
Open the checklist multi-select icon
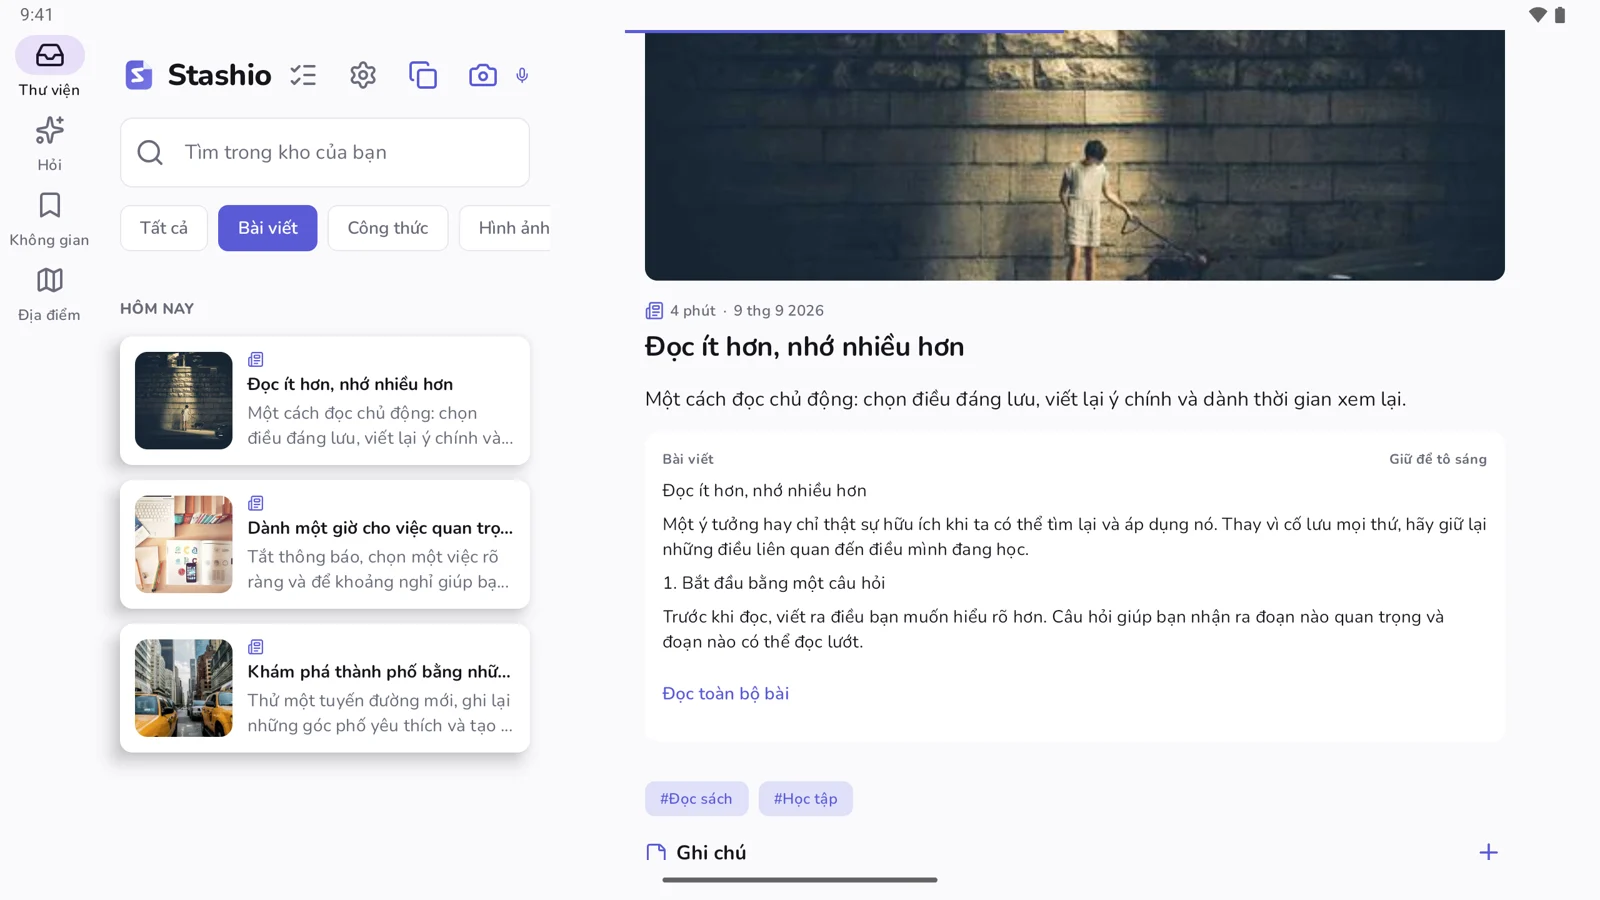point(303,75)
